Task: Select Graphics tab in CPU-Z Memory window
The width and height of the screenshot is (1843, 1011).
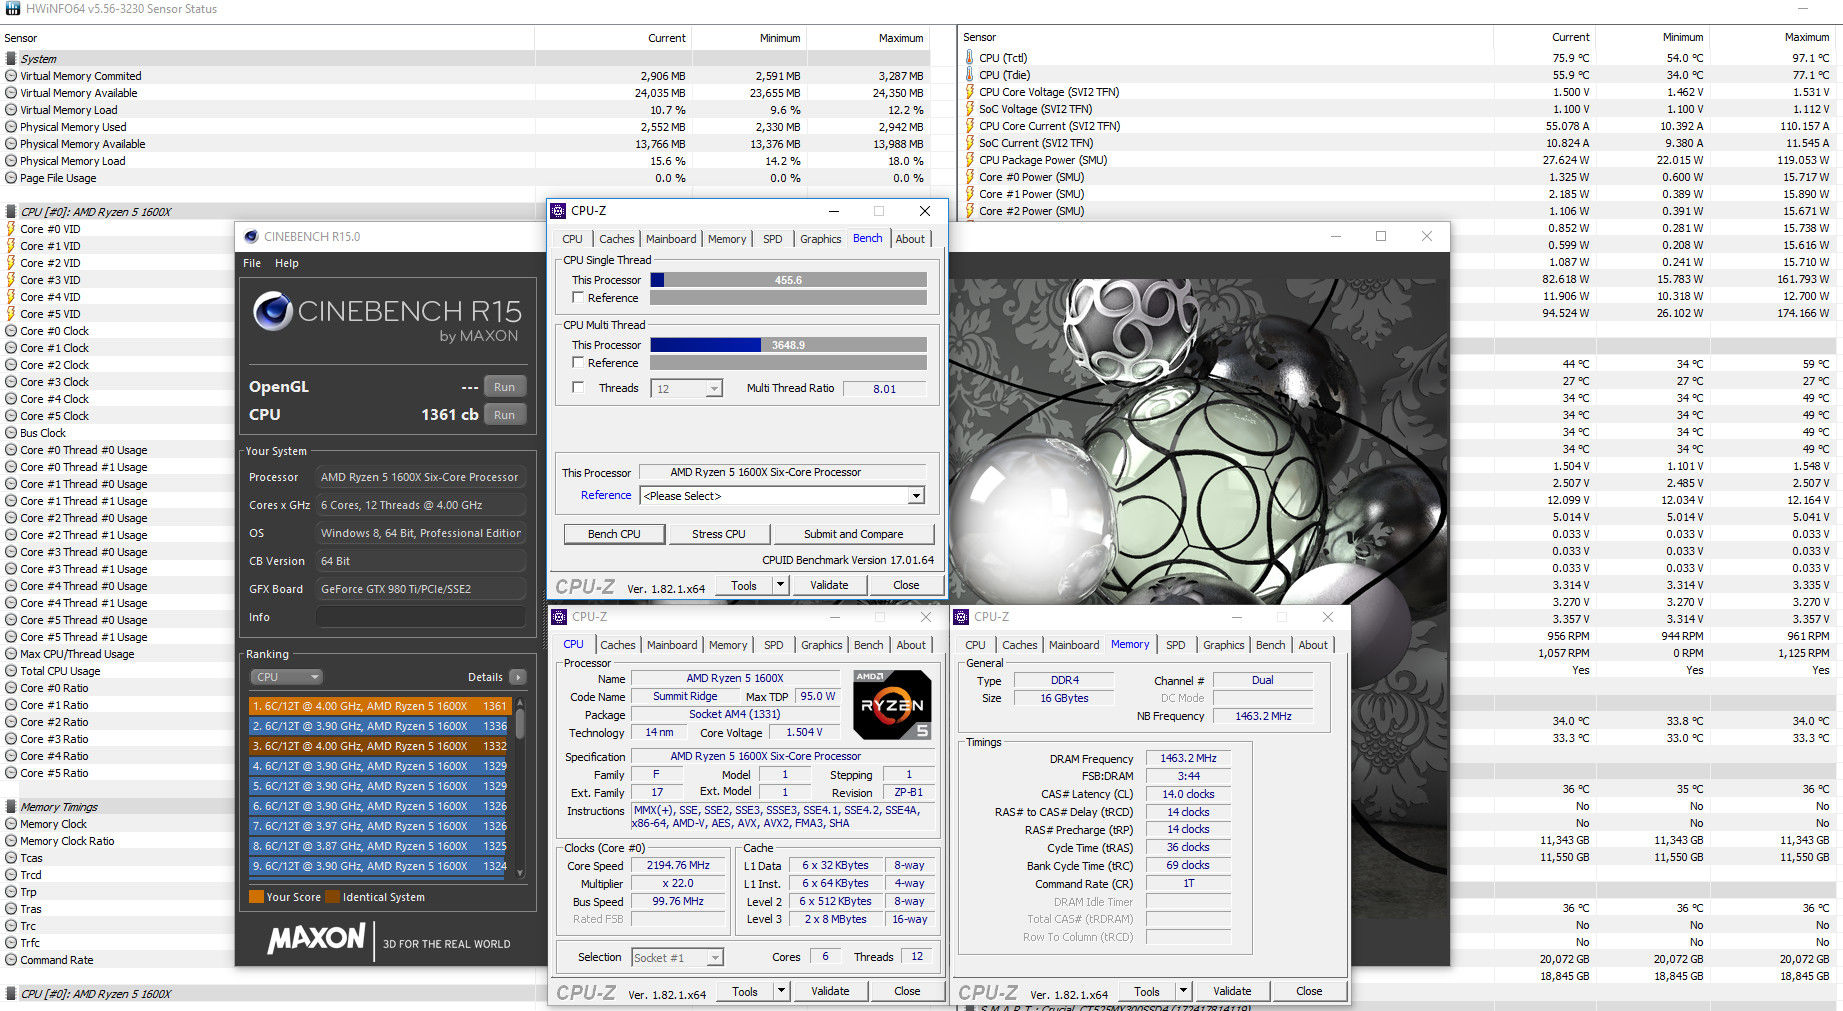Action: (x=1224, y=645)
